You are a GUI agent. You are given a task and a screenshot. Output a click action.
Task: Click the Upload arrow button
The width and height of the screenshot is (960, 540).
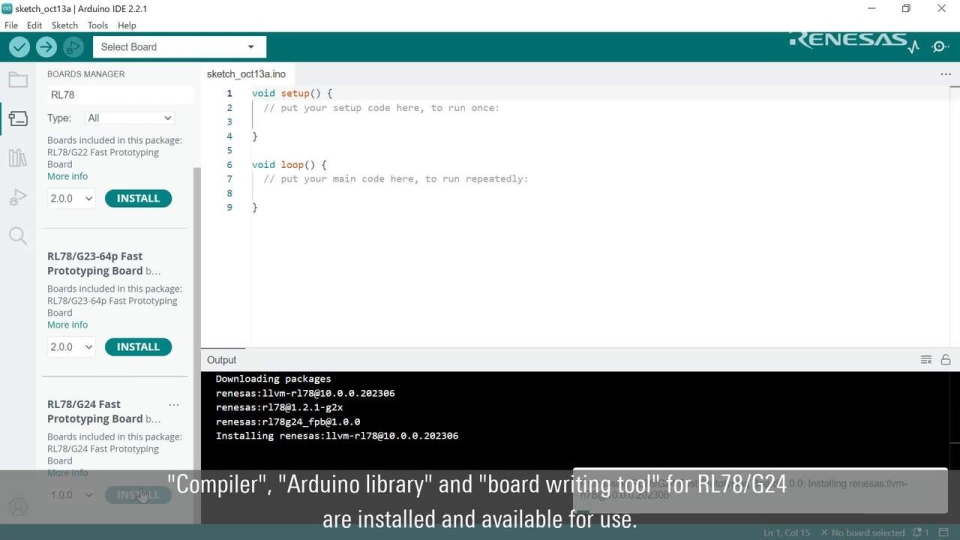point(46,47)
